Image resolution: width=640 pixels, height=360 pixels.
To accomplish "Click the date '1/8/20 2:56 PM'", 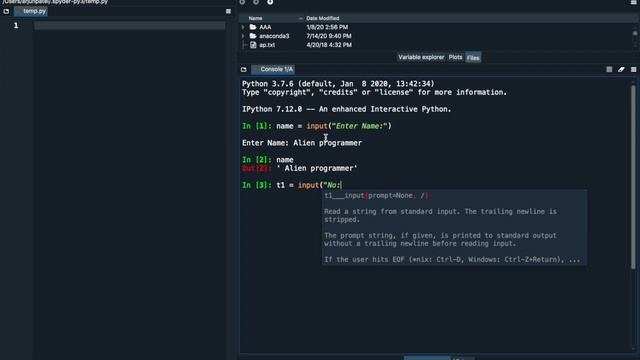I will 327,27.
